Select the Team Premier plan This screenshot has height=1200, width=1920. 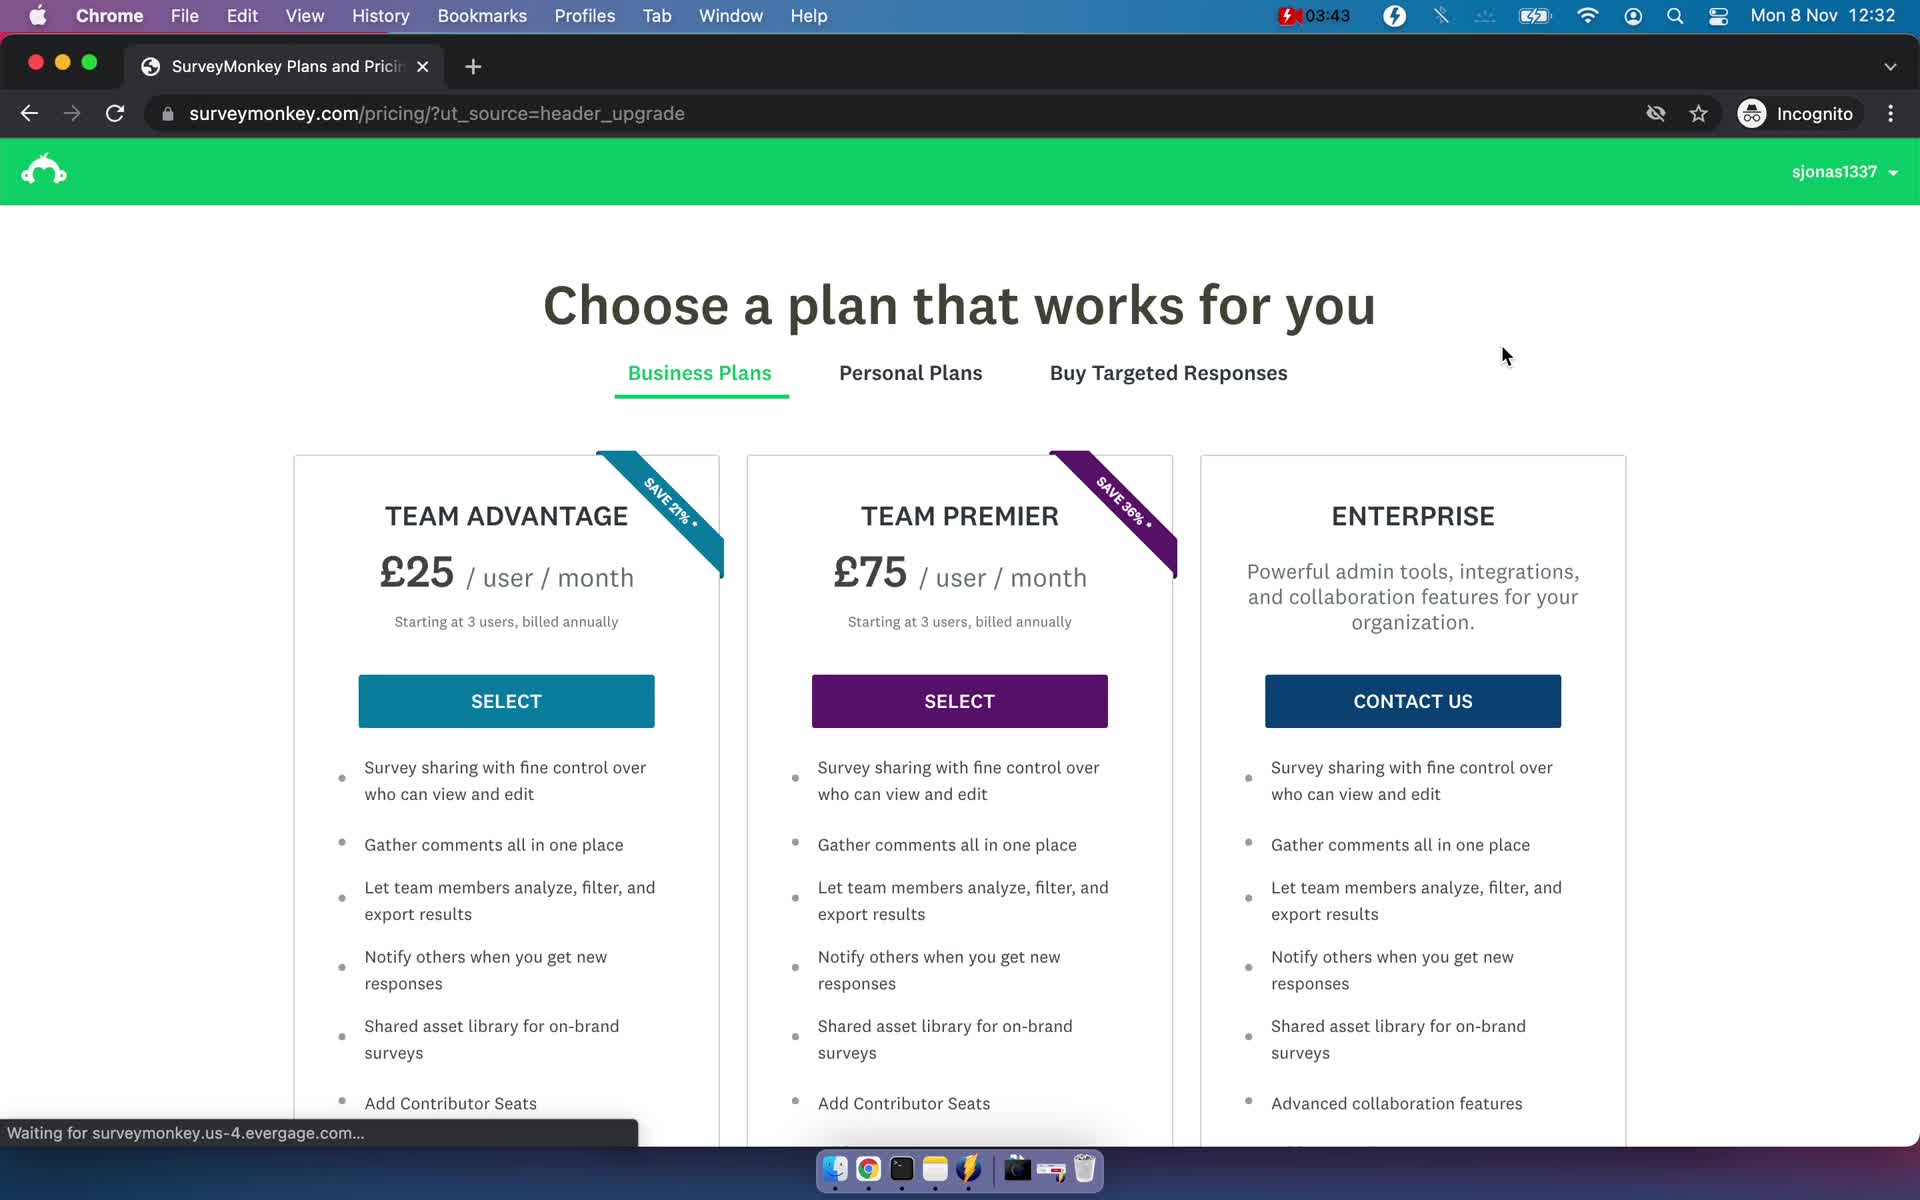tap(961, 700)
